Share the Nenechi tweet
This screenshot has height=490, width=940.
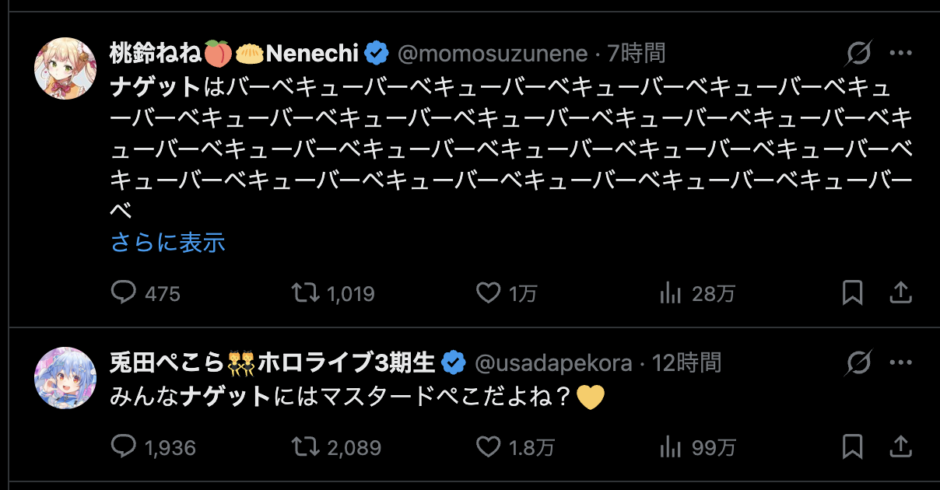coord(900,293)
